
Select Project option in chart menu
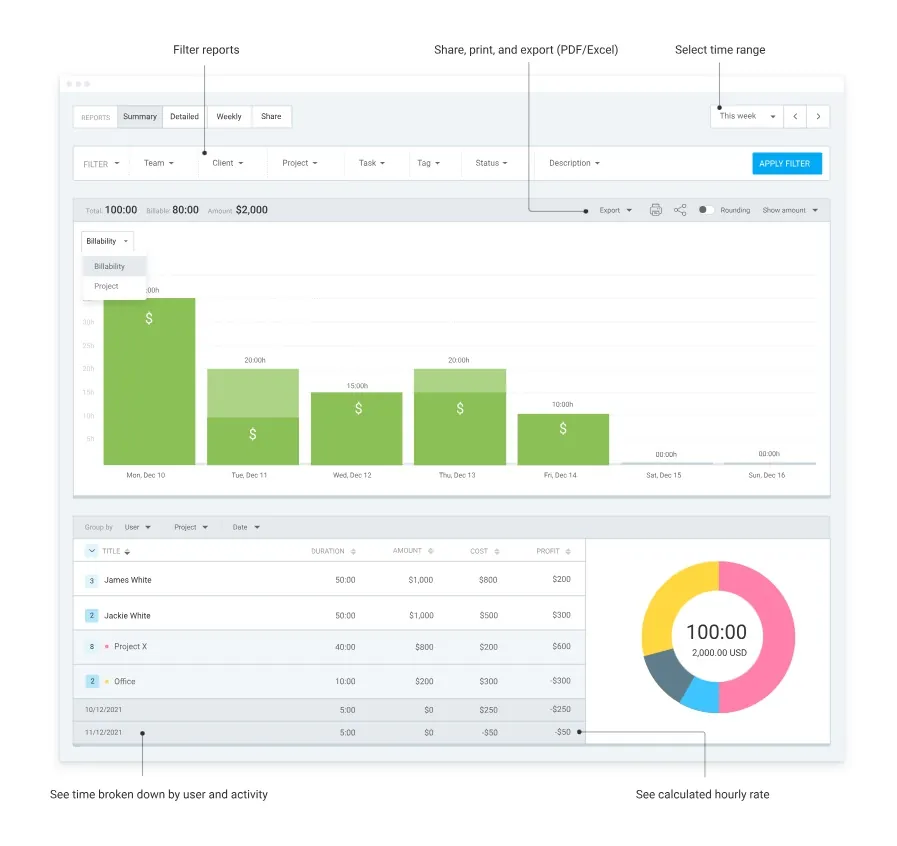point(114,286)
